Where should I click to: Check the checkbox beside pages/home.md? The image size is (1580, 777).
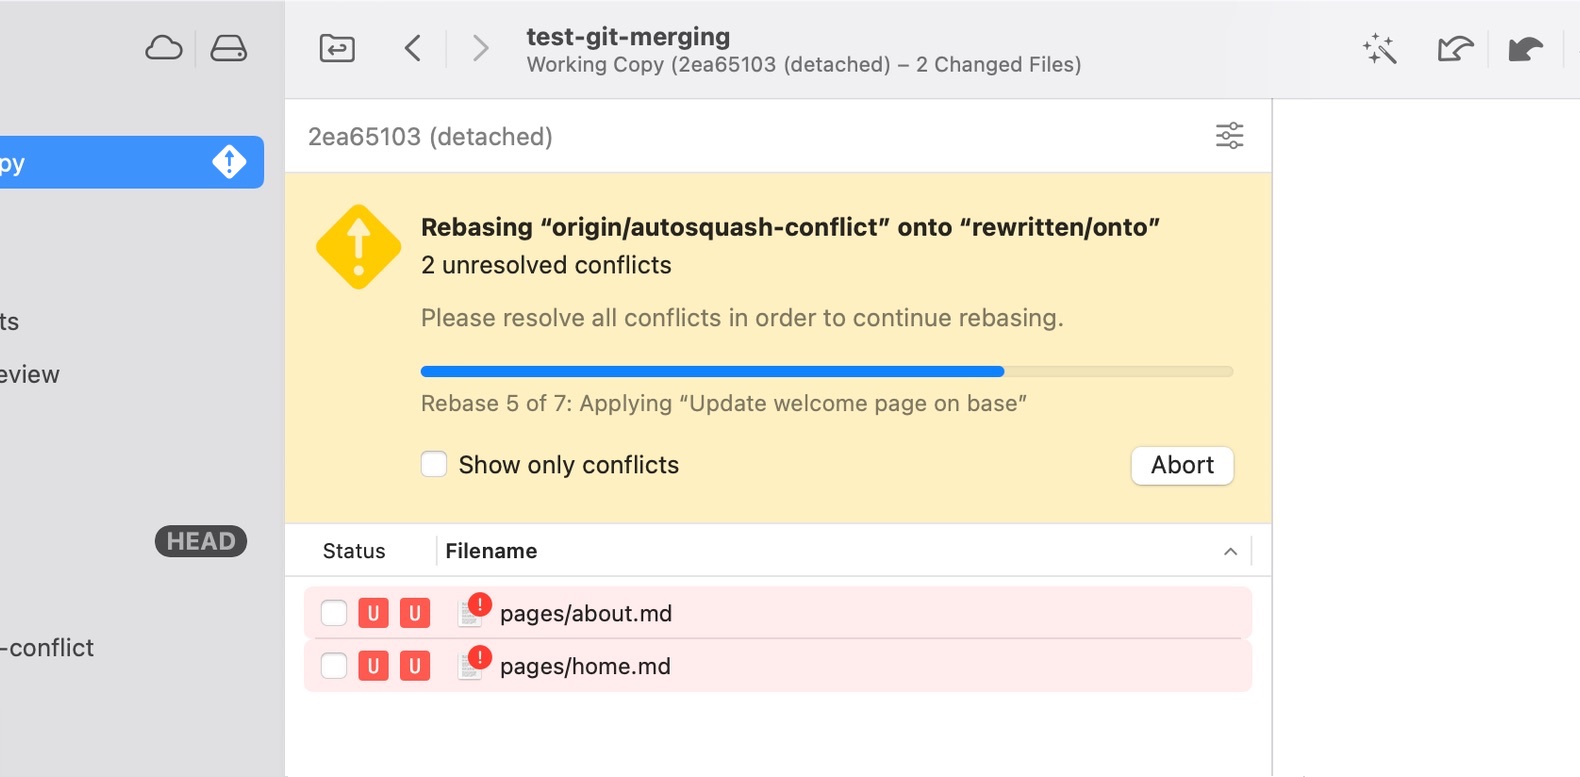[333, 666]
